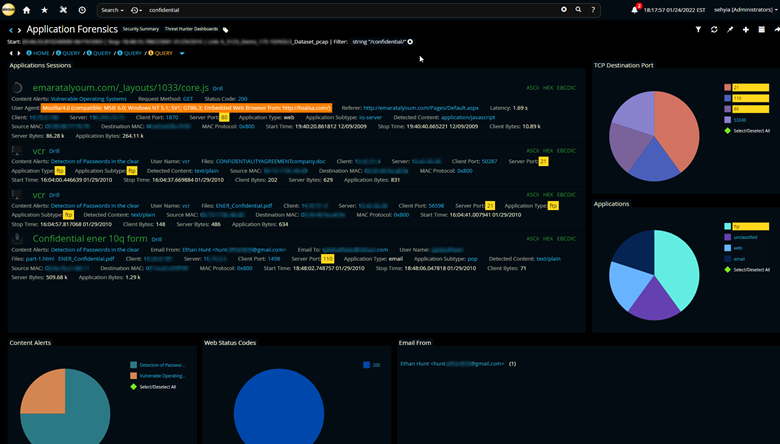Click the clear circle icon in search bar
The height and width of the screenshot is (444, 780).
pos(564,9)
